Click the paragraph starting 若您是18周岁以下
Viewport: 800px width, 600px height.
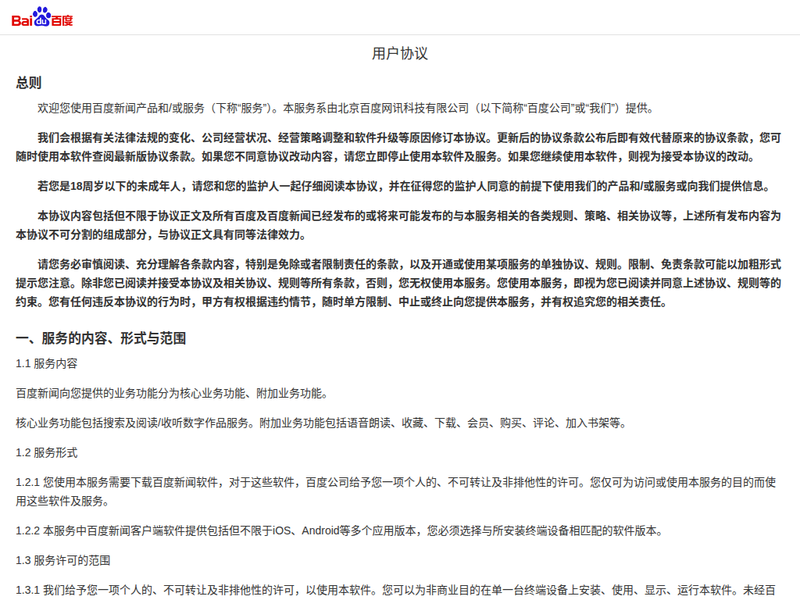404,186
